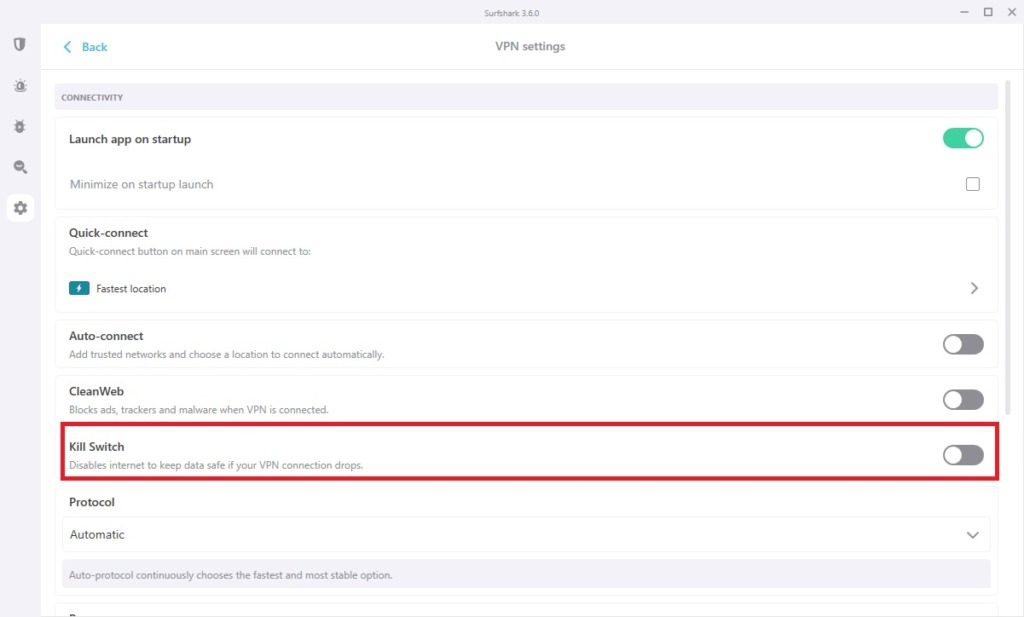Click the CleanWeb description text
This screenshot has width=1024, height=617.
[199, 410]
